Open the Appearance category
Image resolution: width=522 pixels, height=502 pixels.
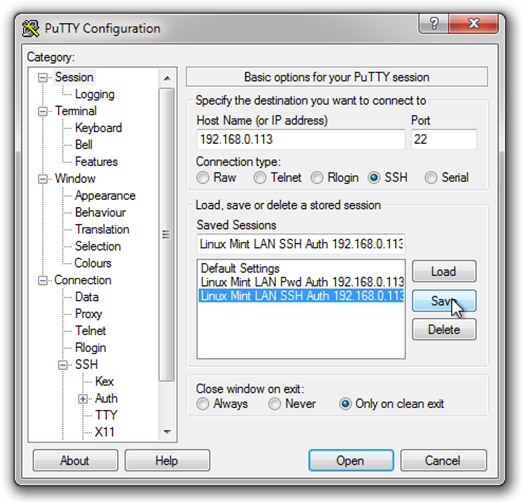[105, 196]
